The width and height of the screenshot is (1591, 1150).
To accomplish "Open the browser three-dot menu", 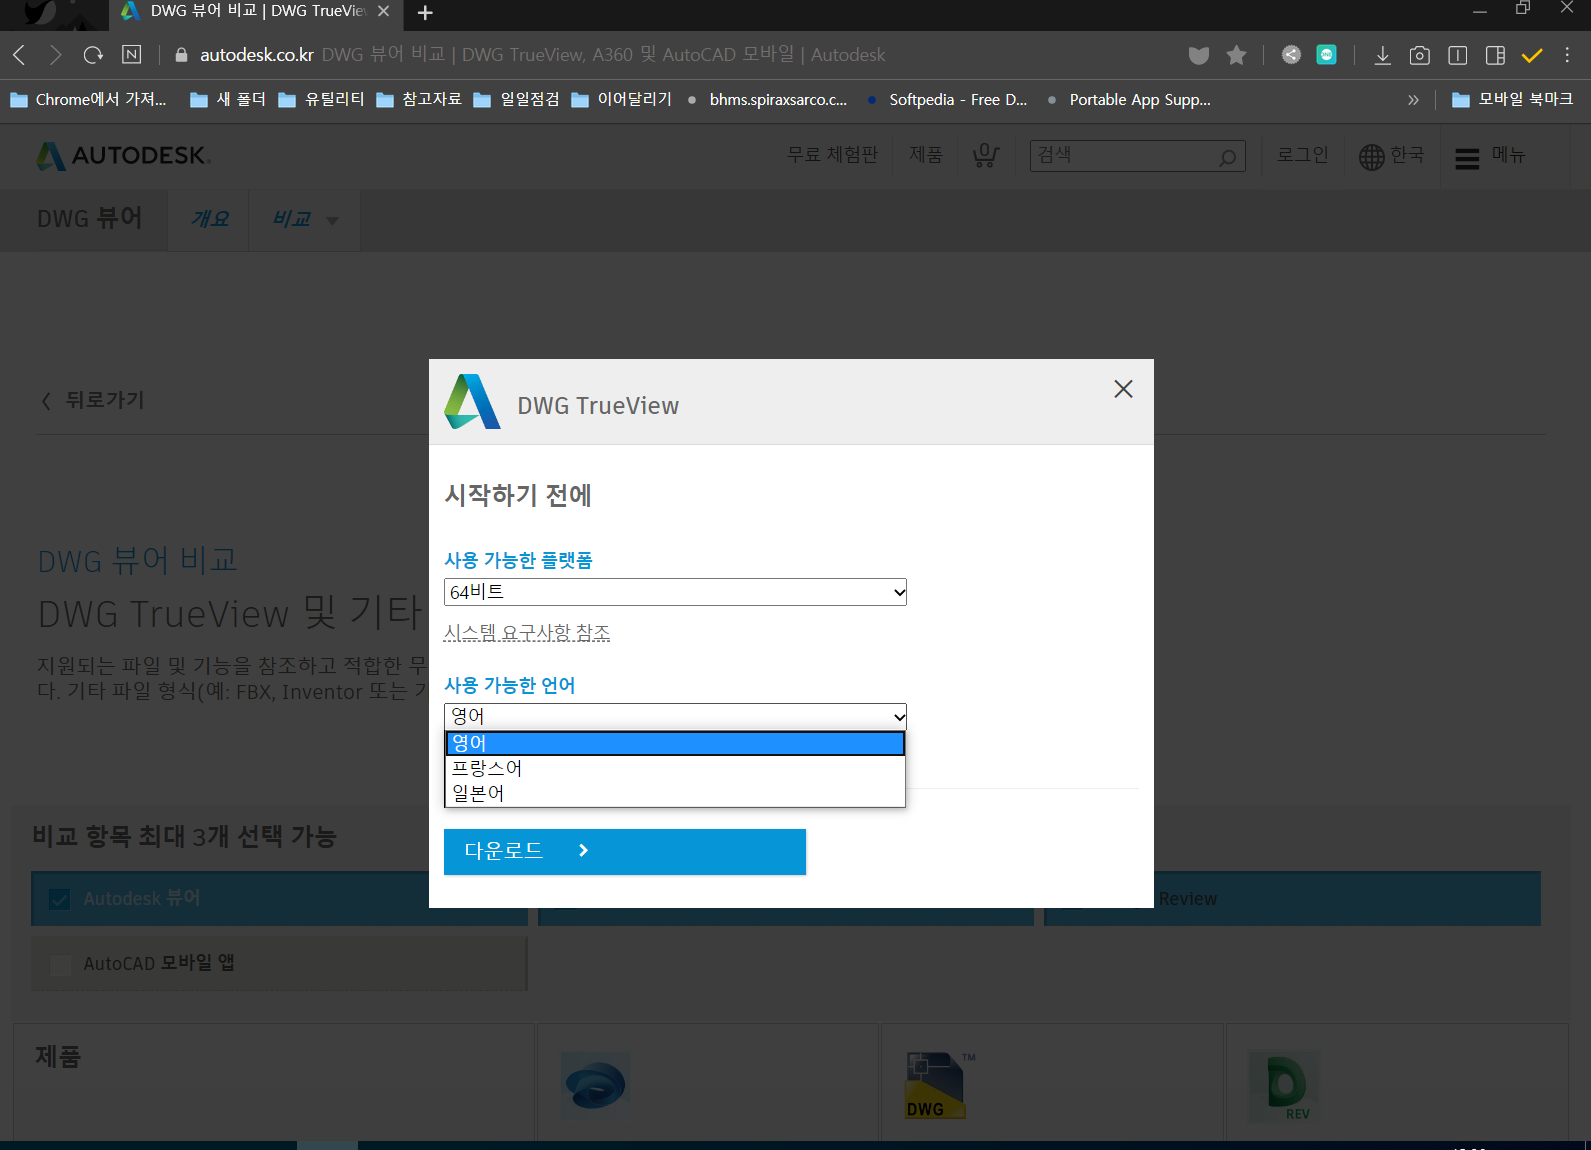I will 1567,55.
